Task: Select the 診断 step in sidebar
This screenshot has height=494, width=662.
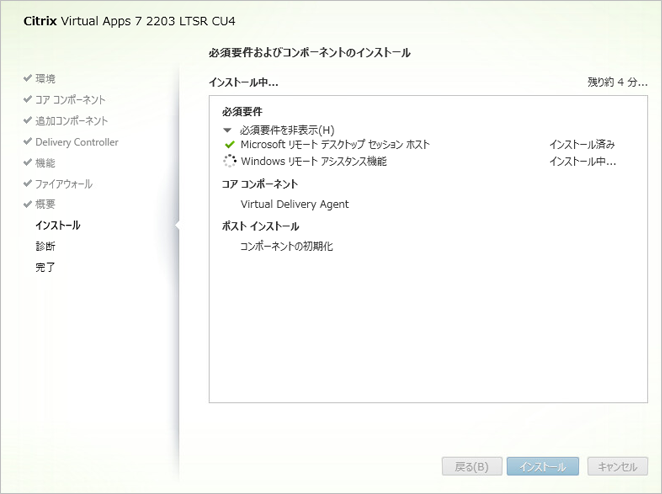Action: (45, 246)
